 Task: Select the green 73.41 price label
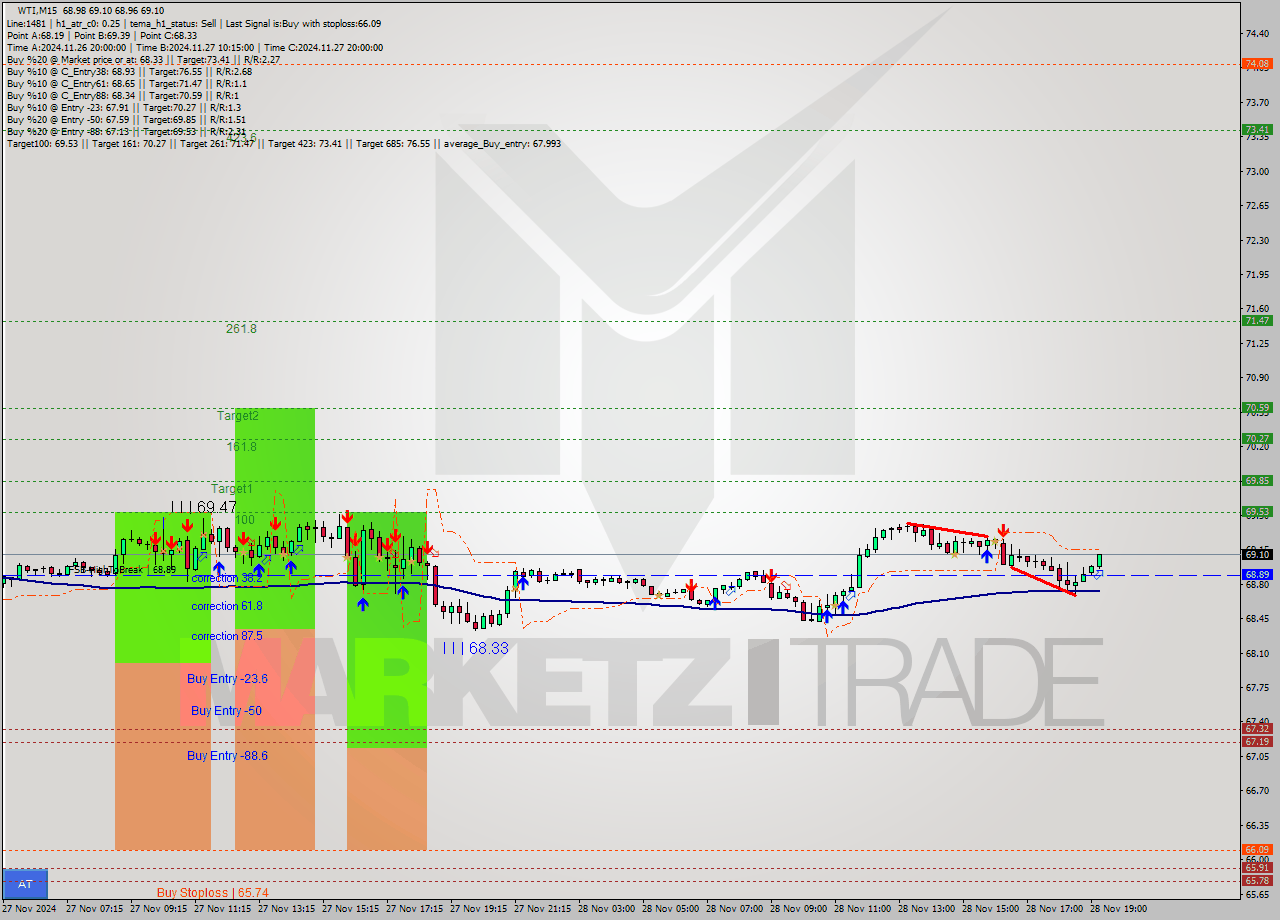1257,129
